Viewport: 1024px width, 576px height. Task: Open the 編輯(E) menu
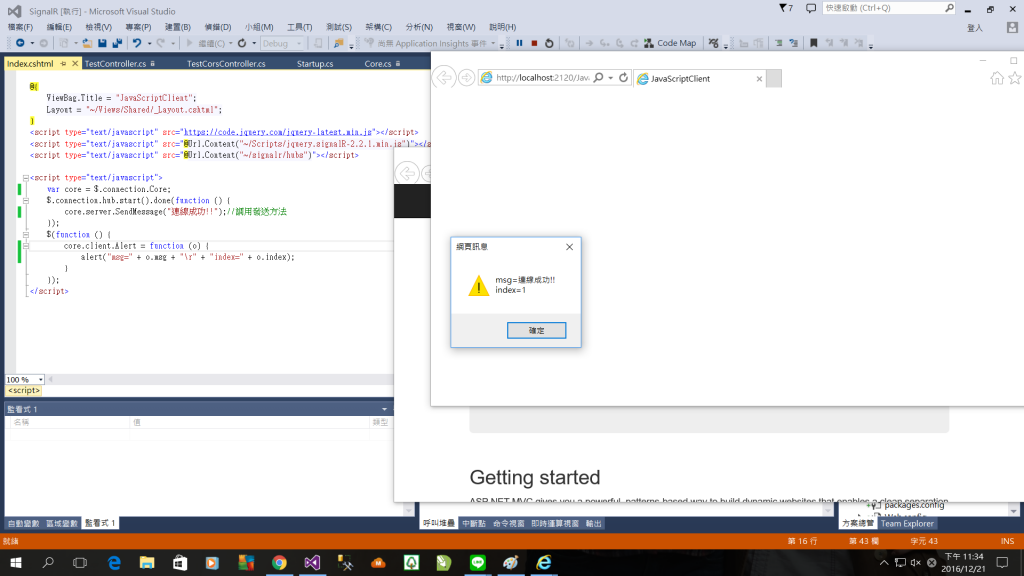point(59,27)
